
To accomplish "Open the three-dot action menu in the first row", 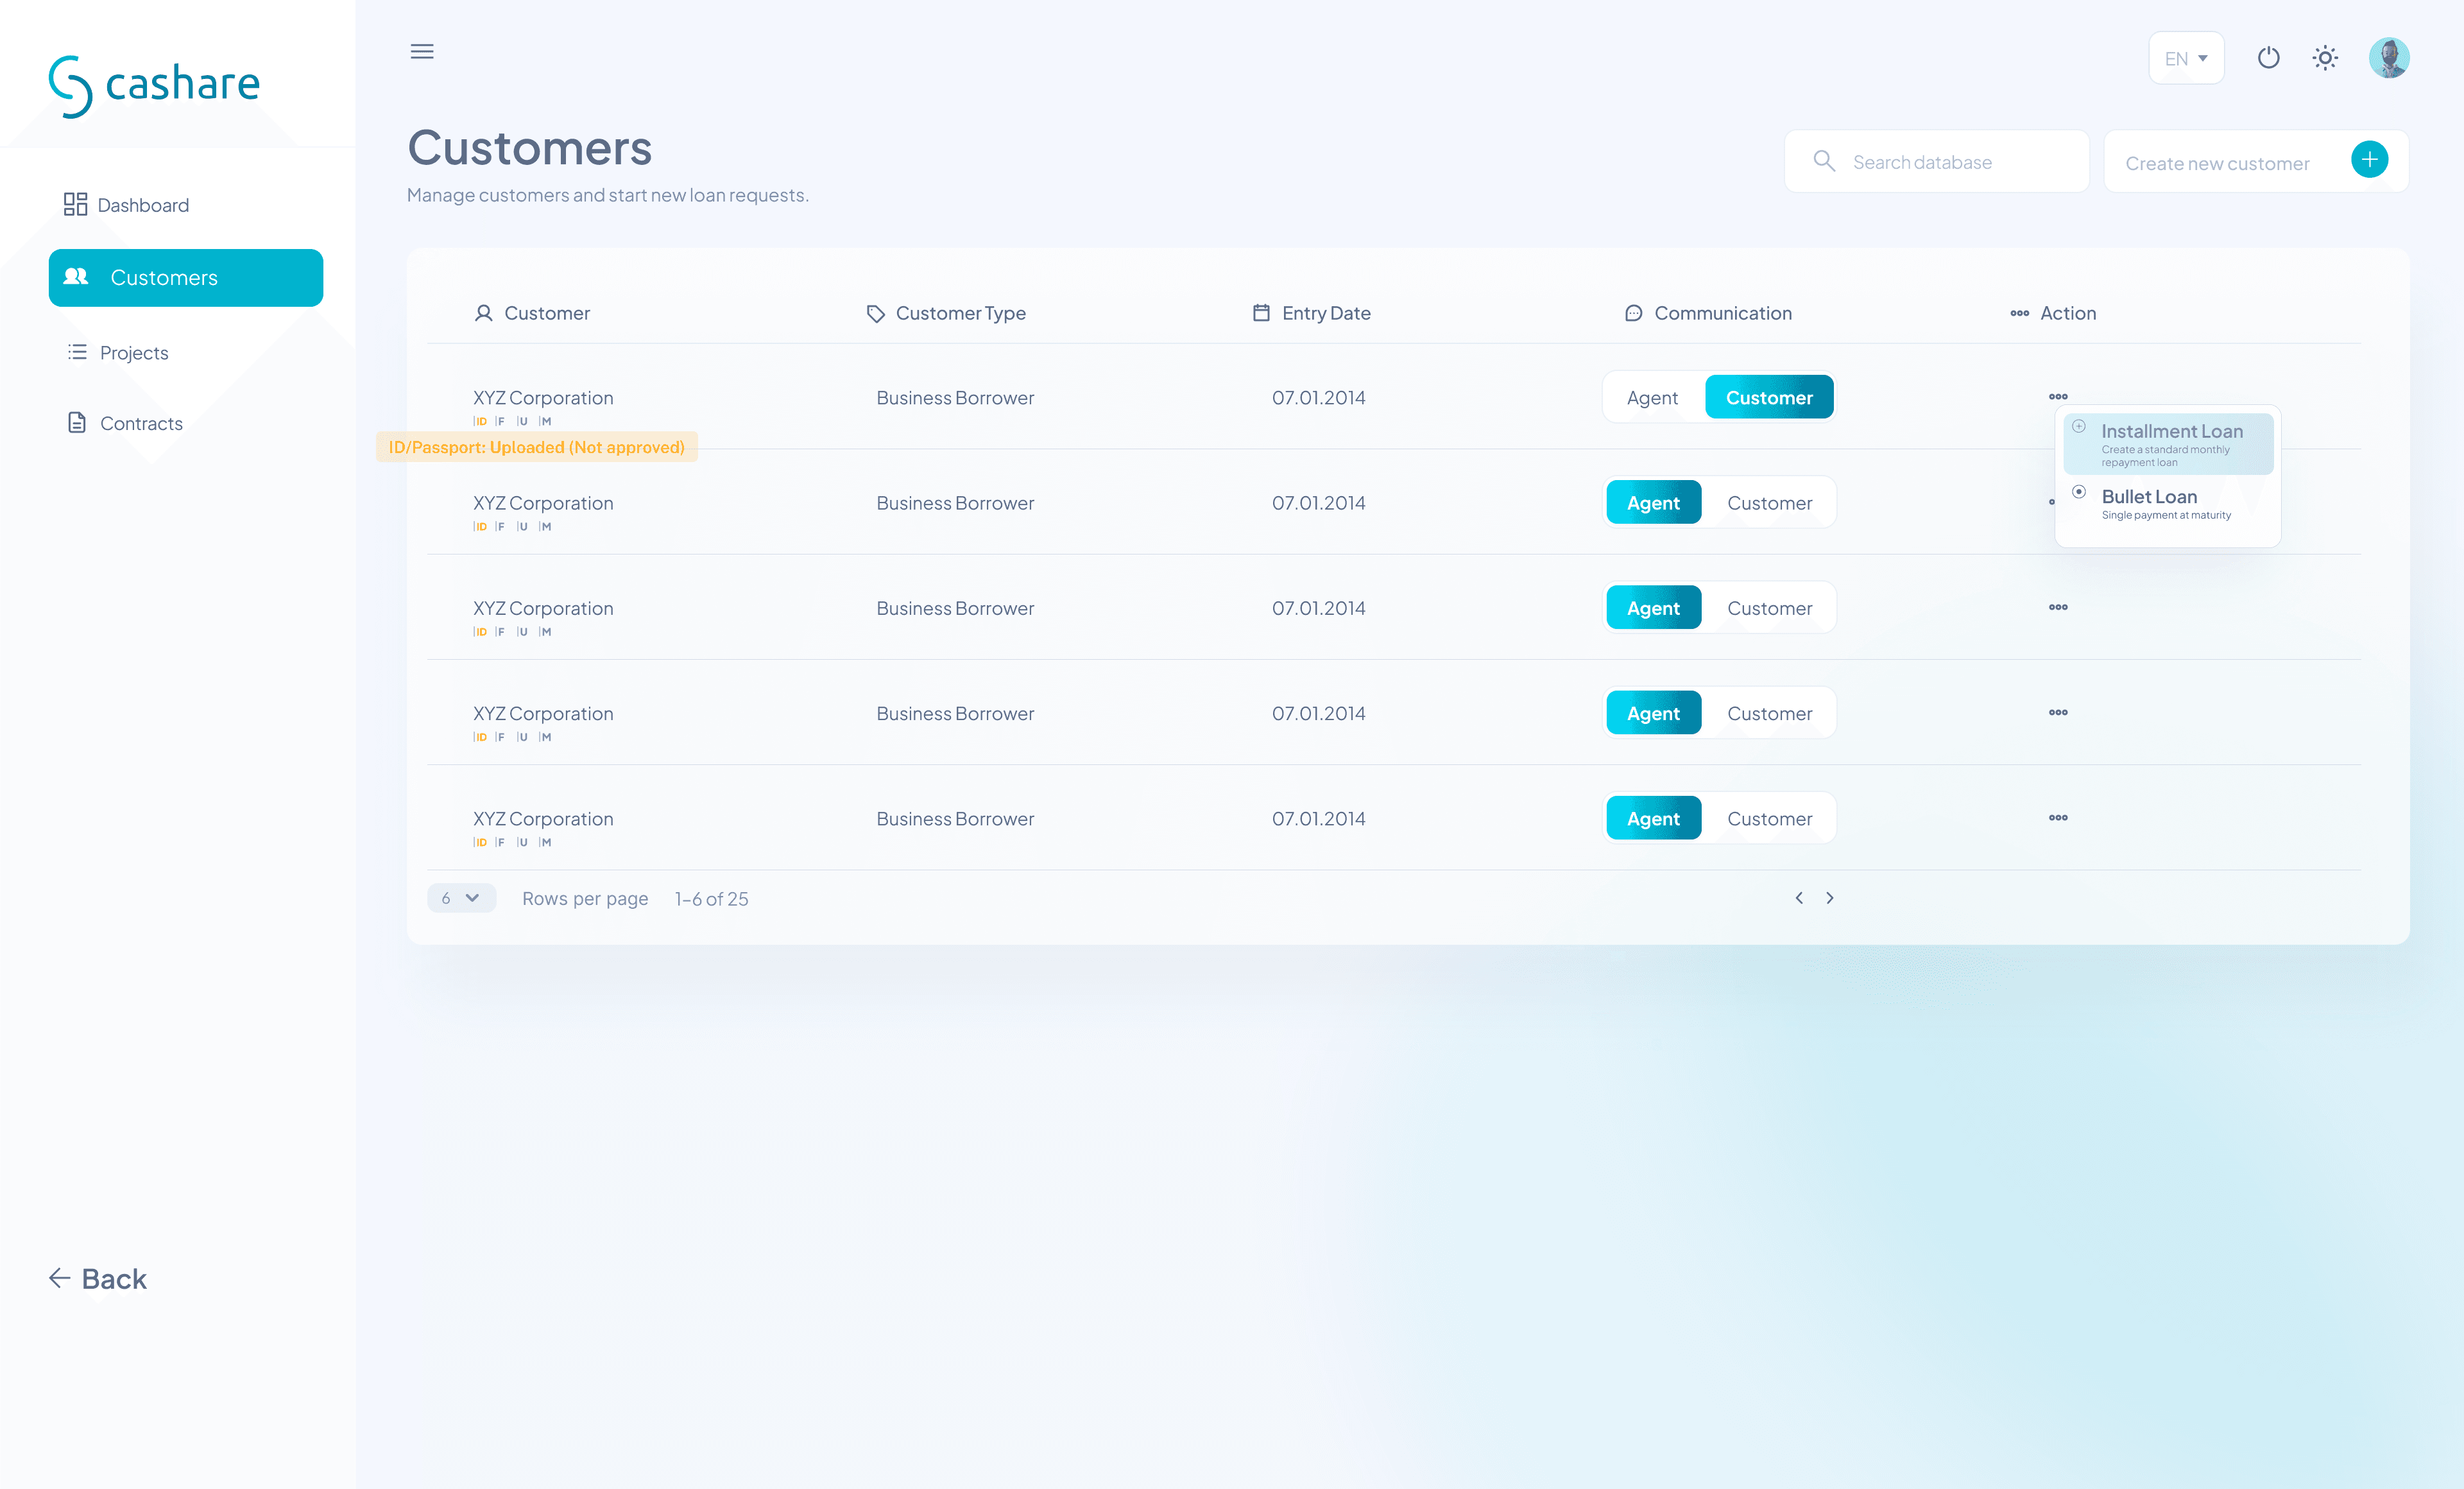I will coord(2058,397).
